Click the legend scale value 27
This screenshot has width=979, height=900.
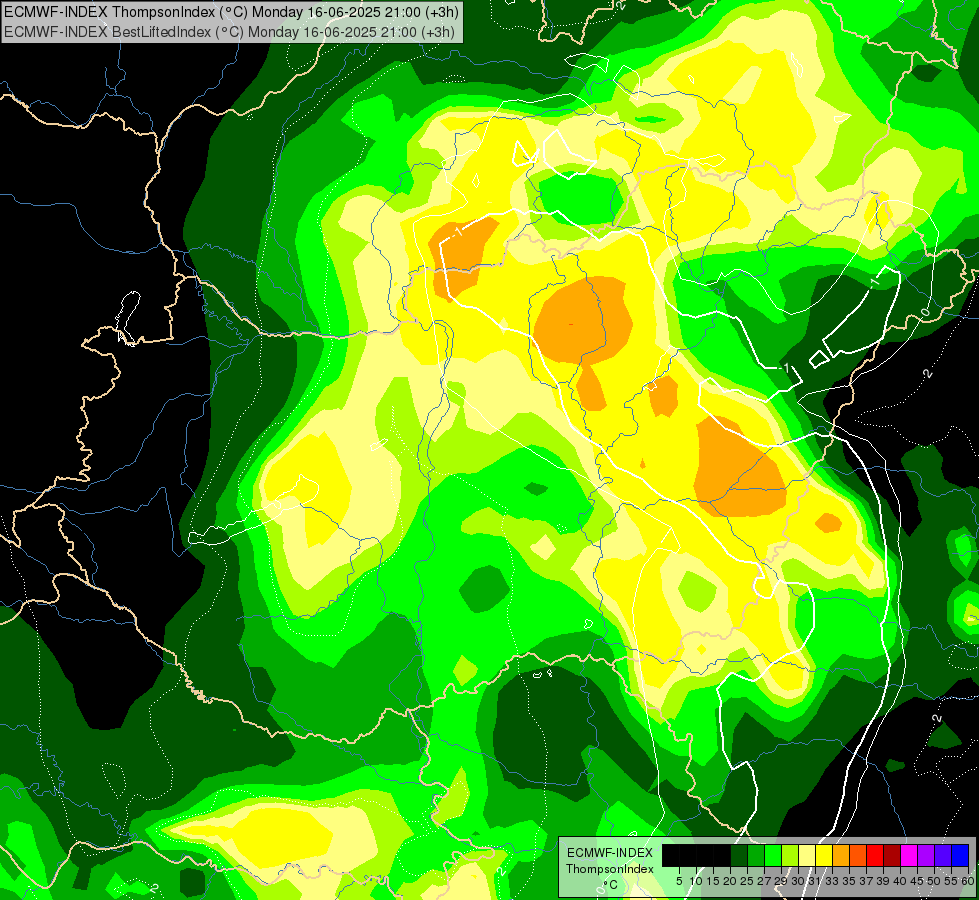[x=764, y=881]
